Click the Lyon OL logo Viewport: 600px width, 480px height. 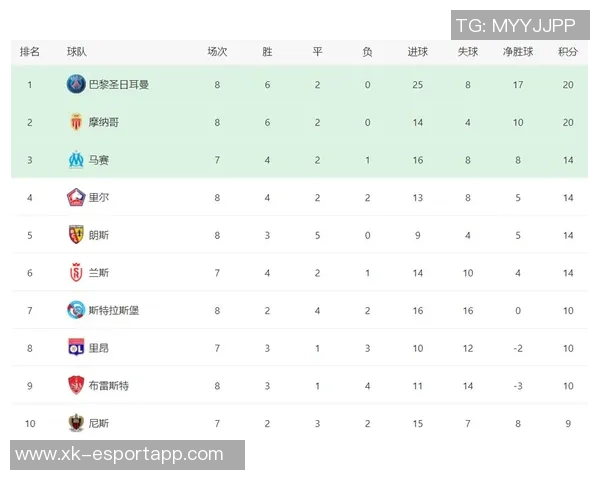pyautogui.click(x=77, y=347)
